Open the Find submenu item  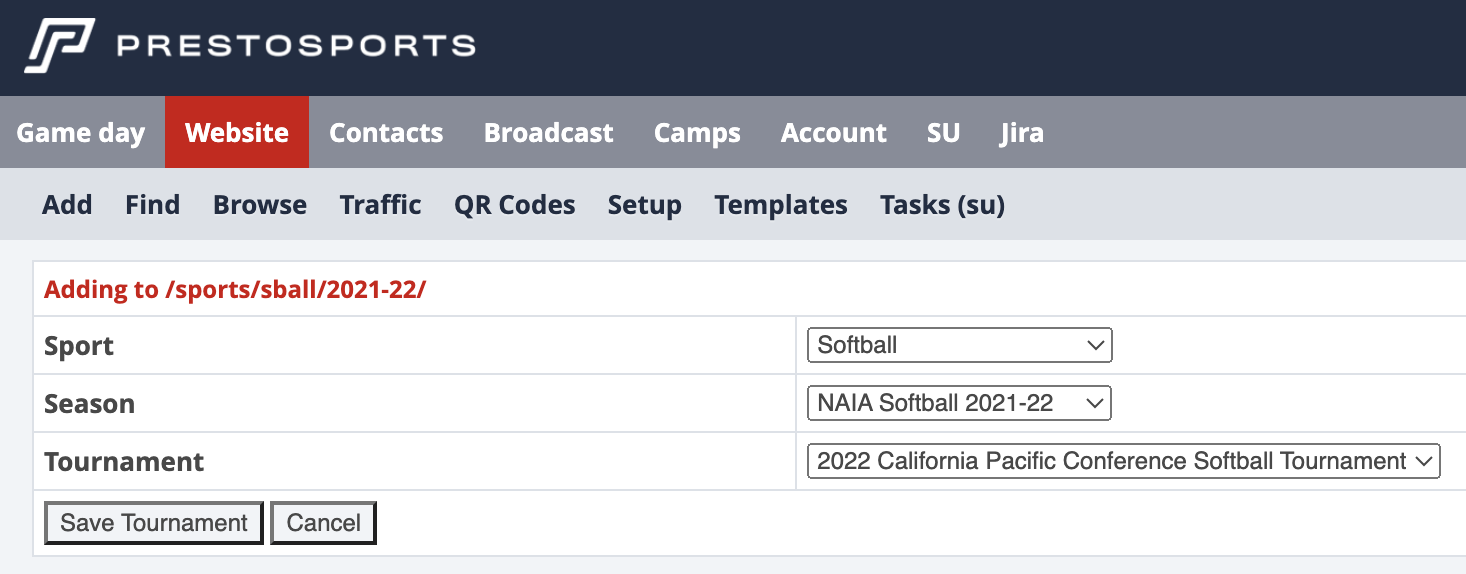[x=153, y=205]
